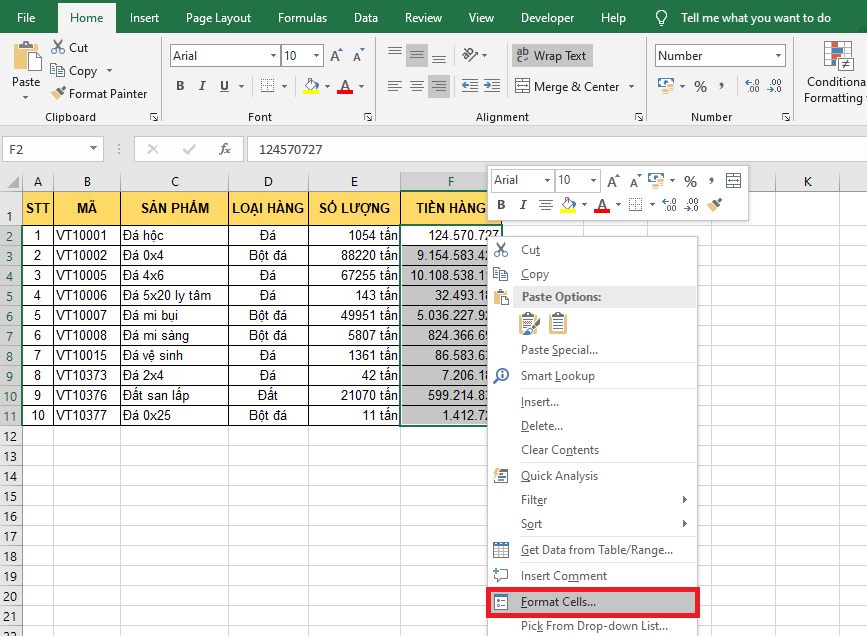
Task: Click Merge and Center icon in mini toolbar
Action: point(734,181)
